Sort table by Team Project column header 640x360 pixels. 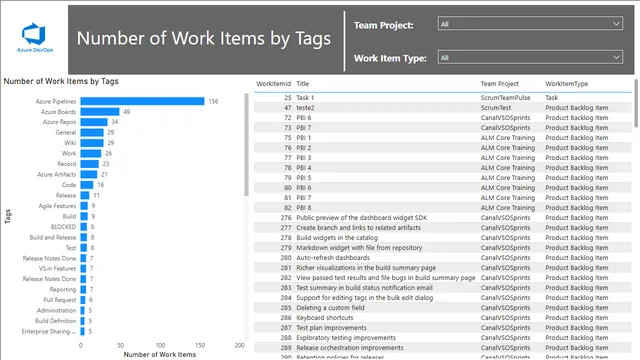click(x=500, y=84)
